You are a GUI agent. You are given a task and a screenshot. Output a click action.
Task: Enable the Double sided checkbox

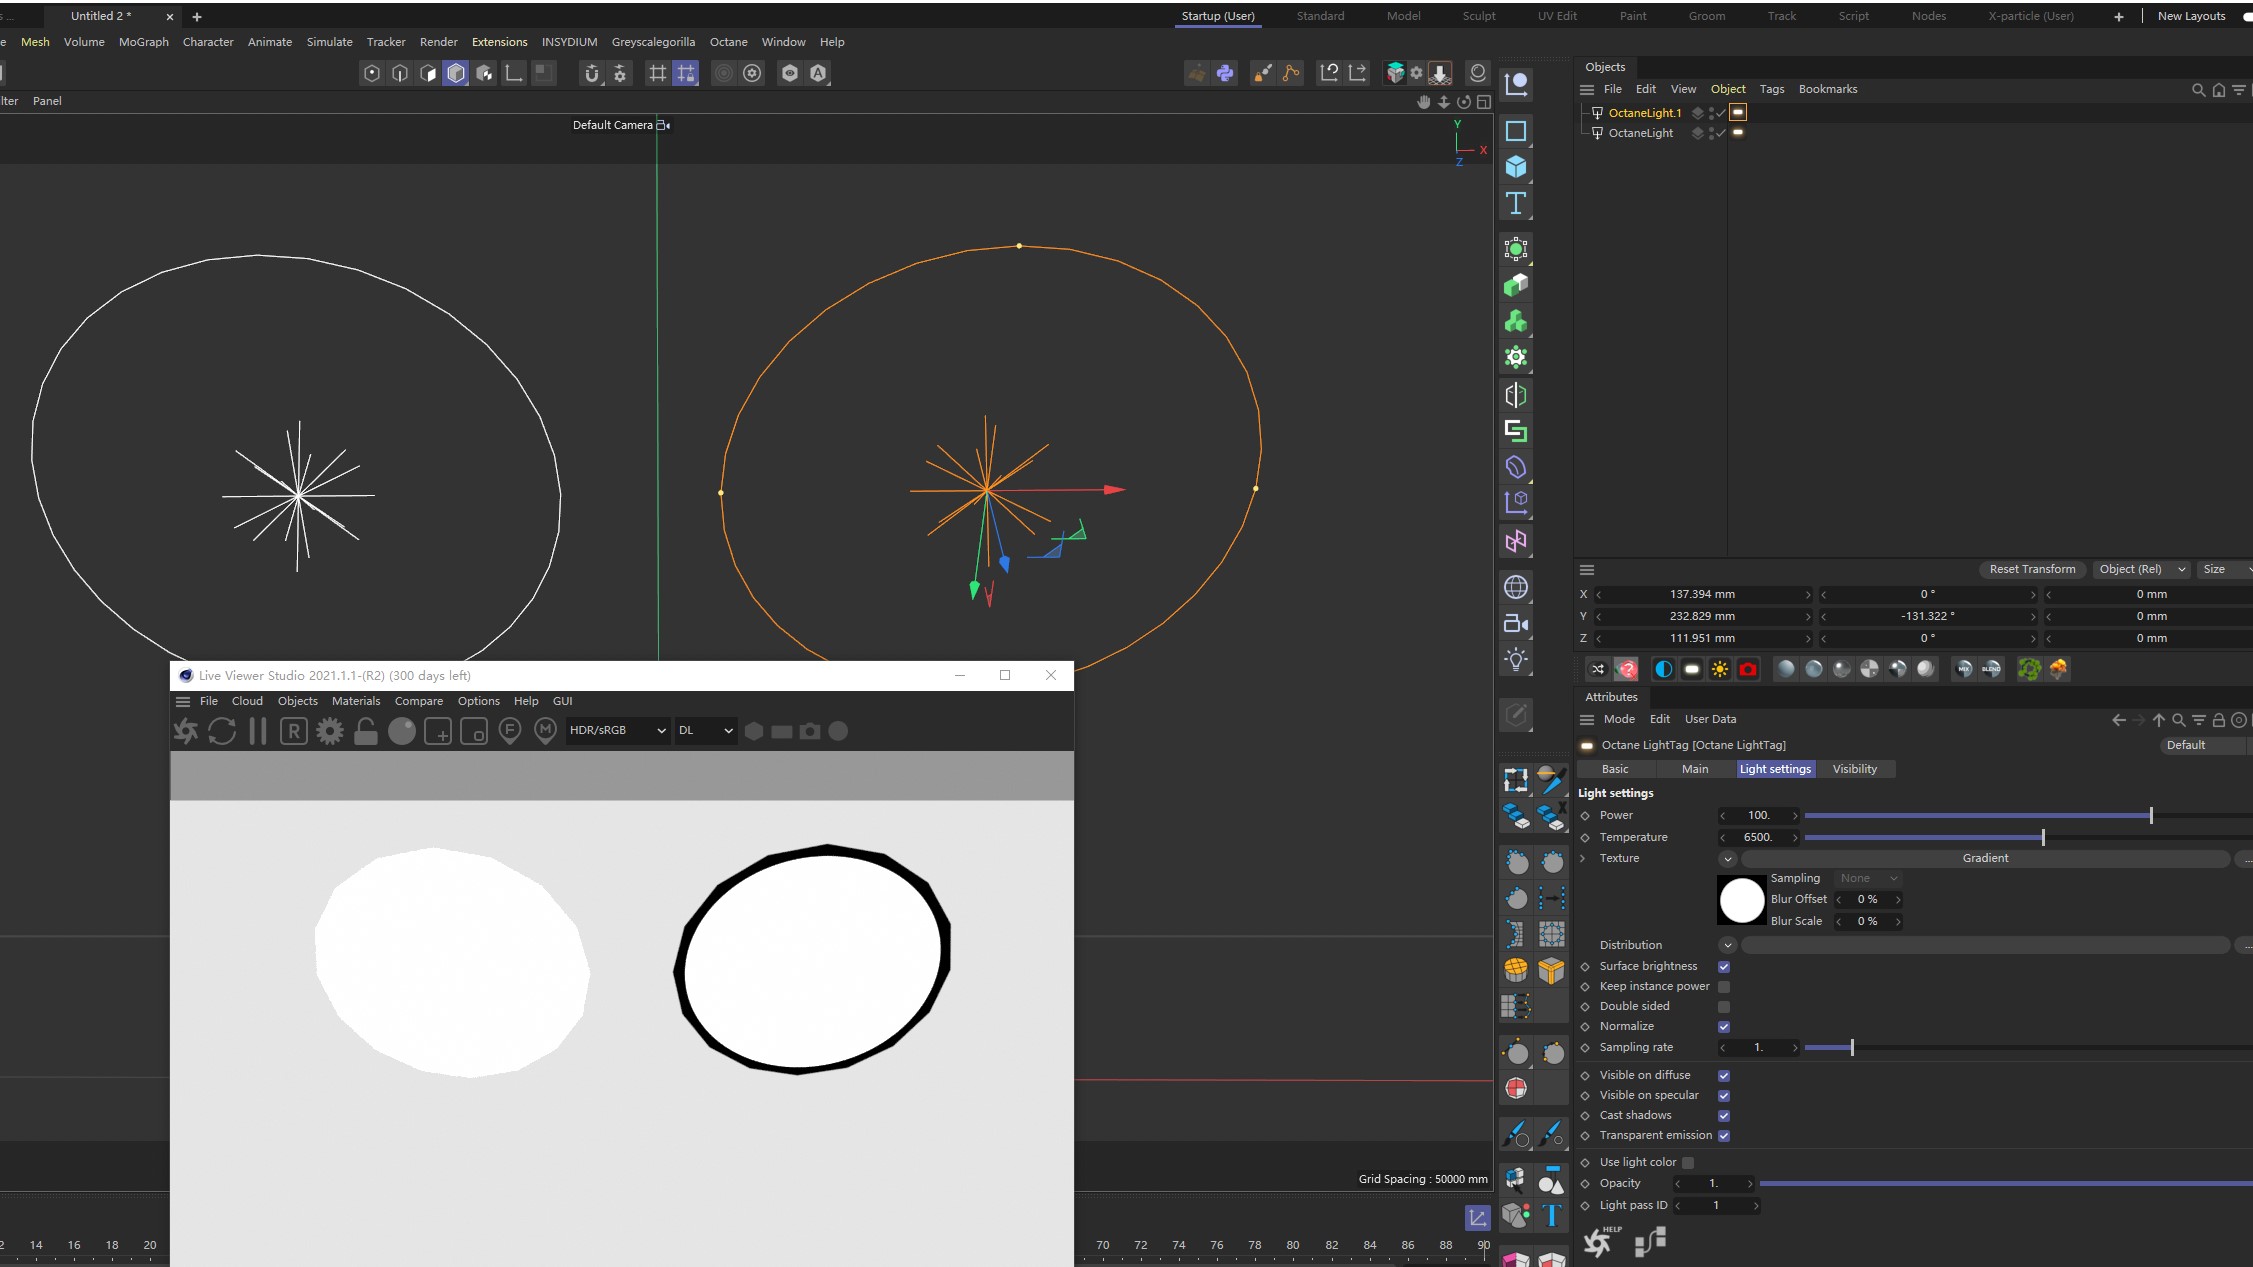1724,1007
